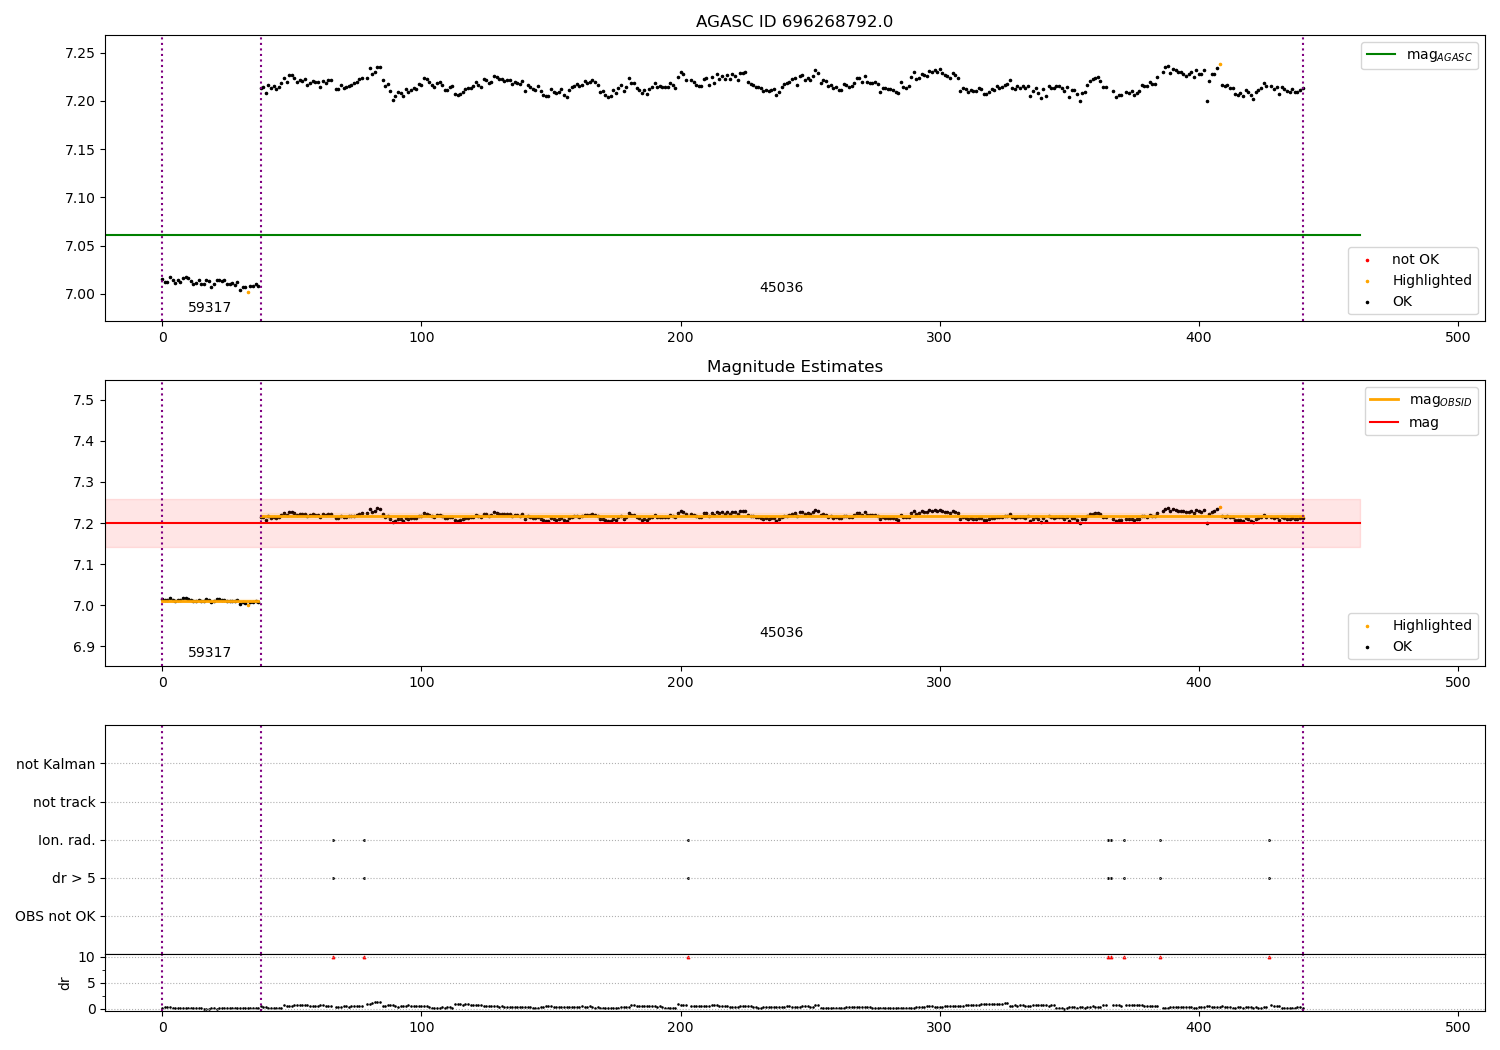Click the 'dr > 5' dot near x=427
Image resolution: width=1500 pixels, height=1050 pixels.
pos(1269,878)
